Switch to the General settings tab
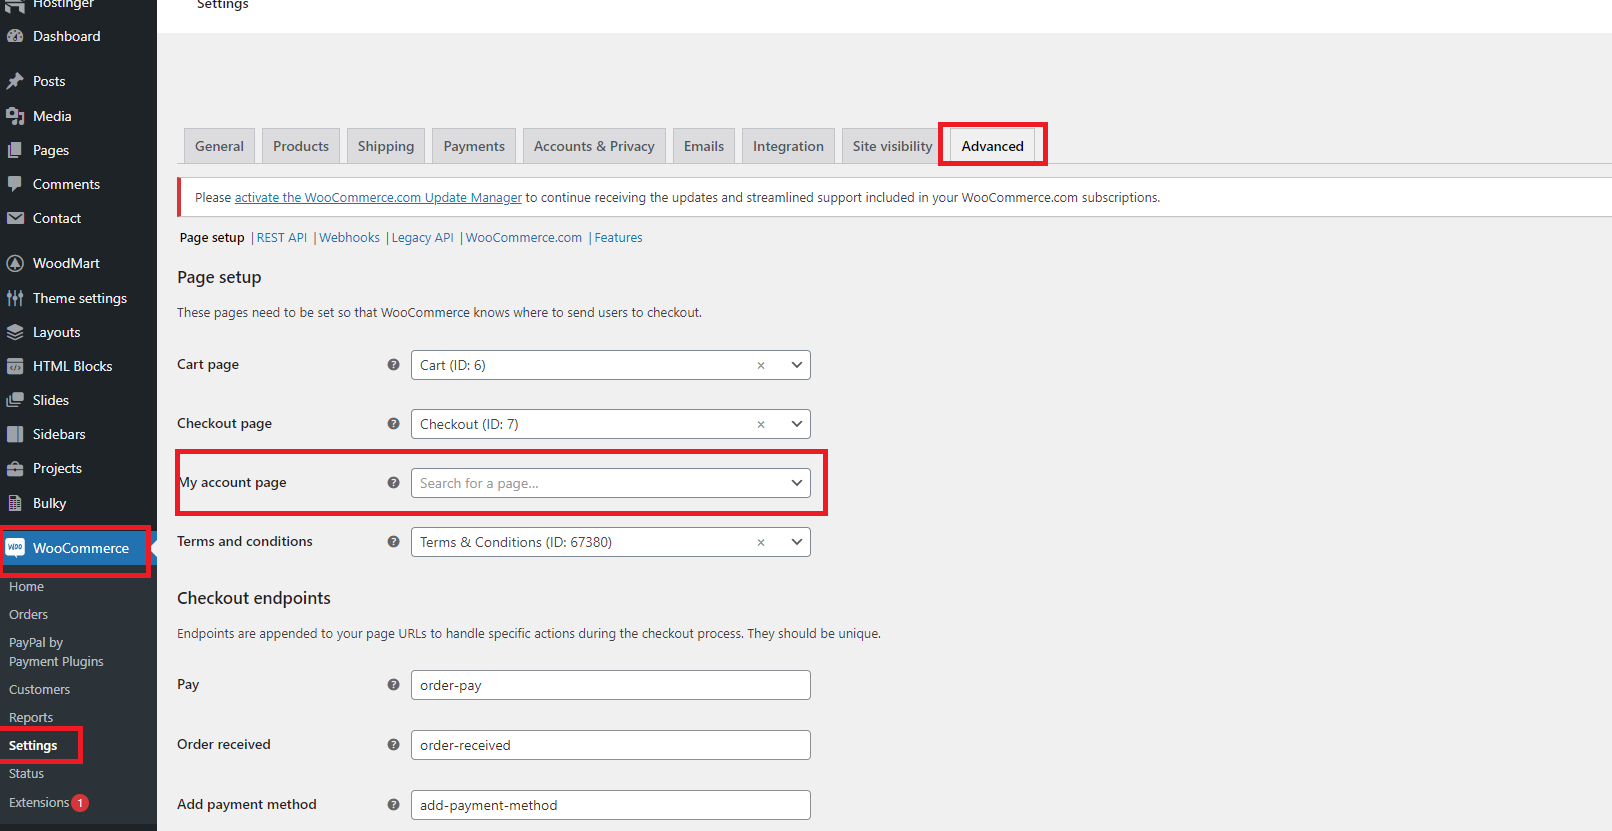Image resolution: width=1612 pixels, height=831 pixels. click(219, 146)
